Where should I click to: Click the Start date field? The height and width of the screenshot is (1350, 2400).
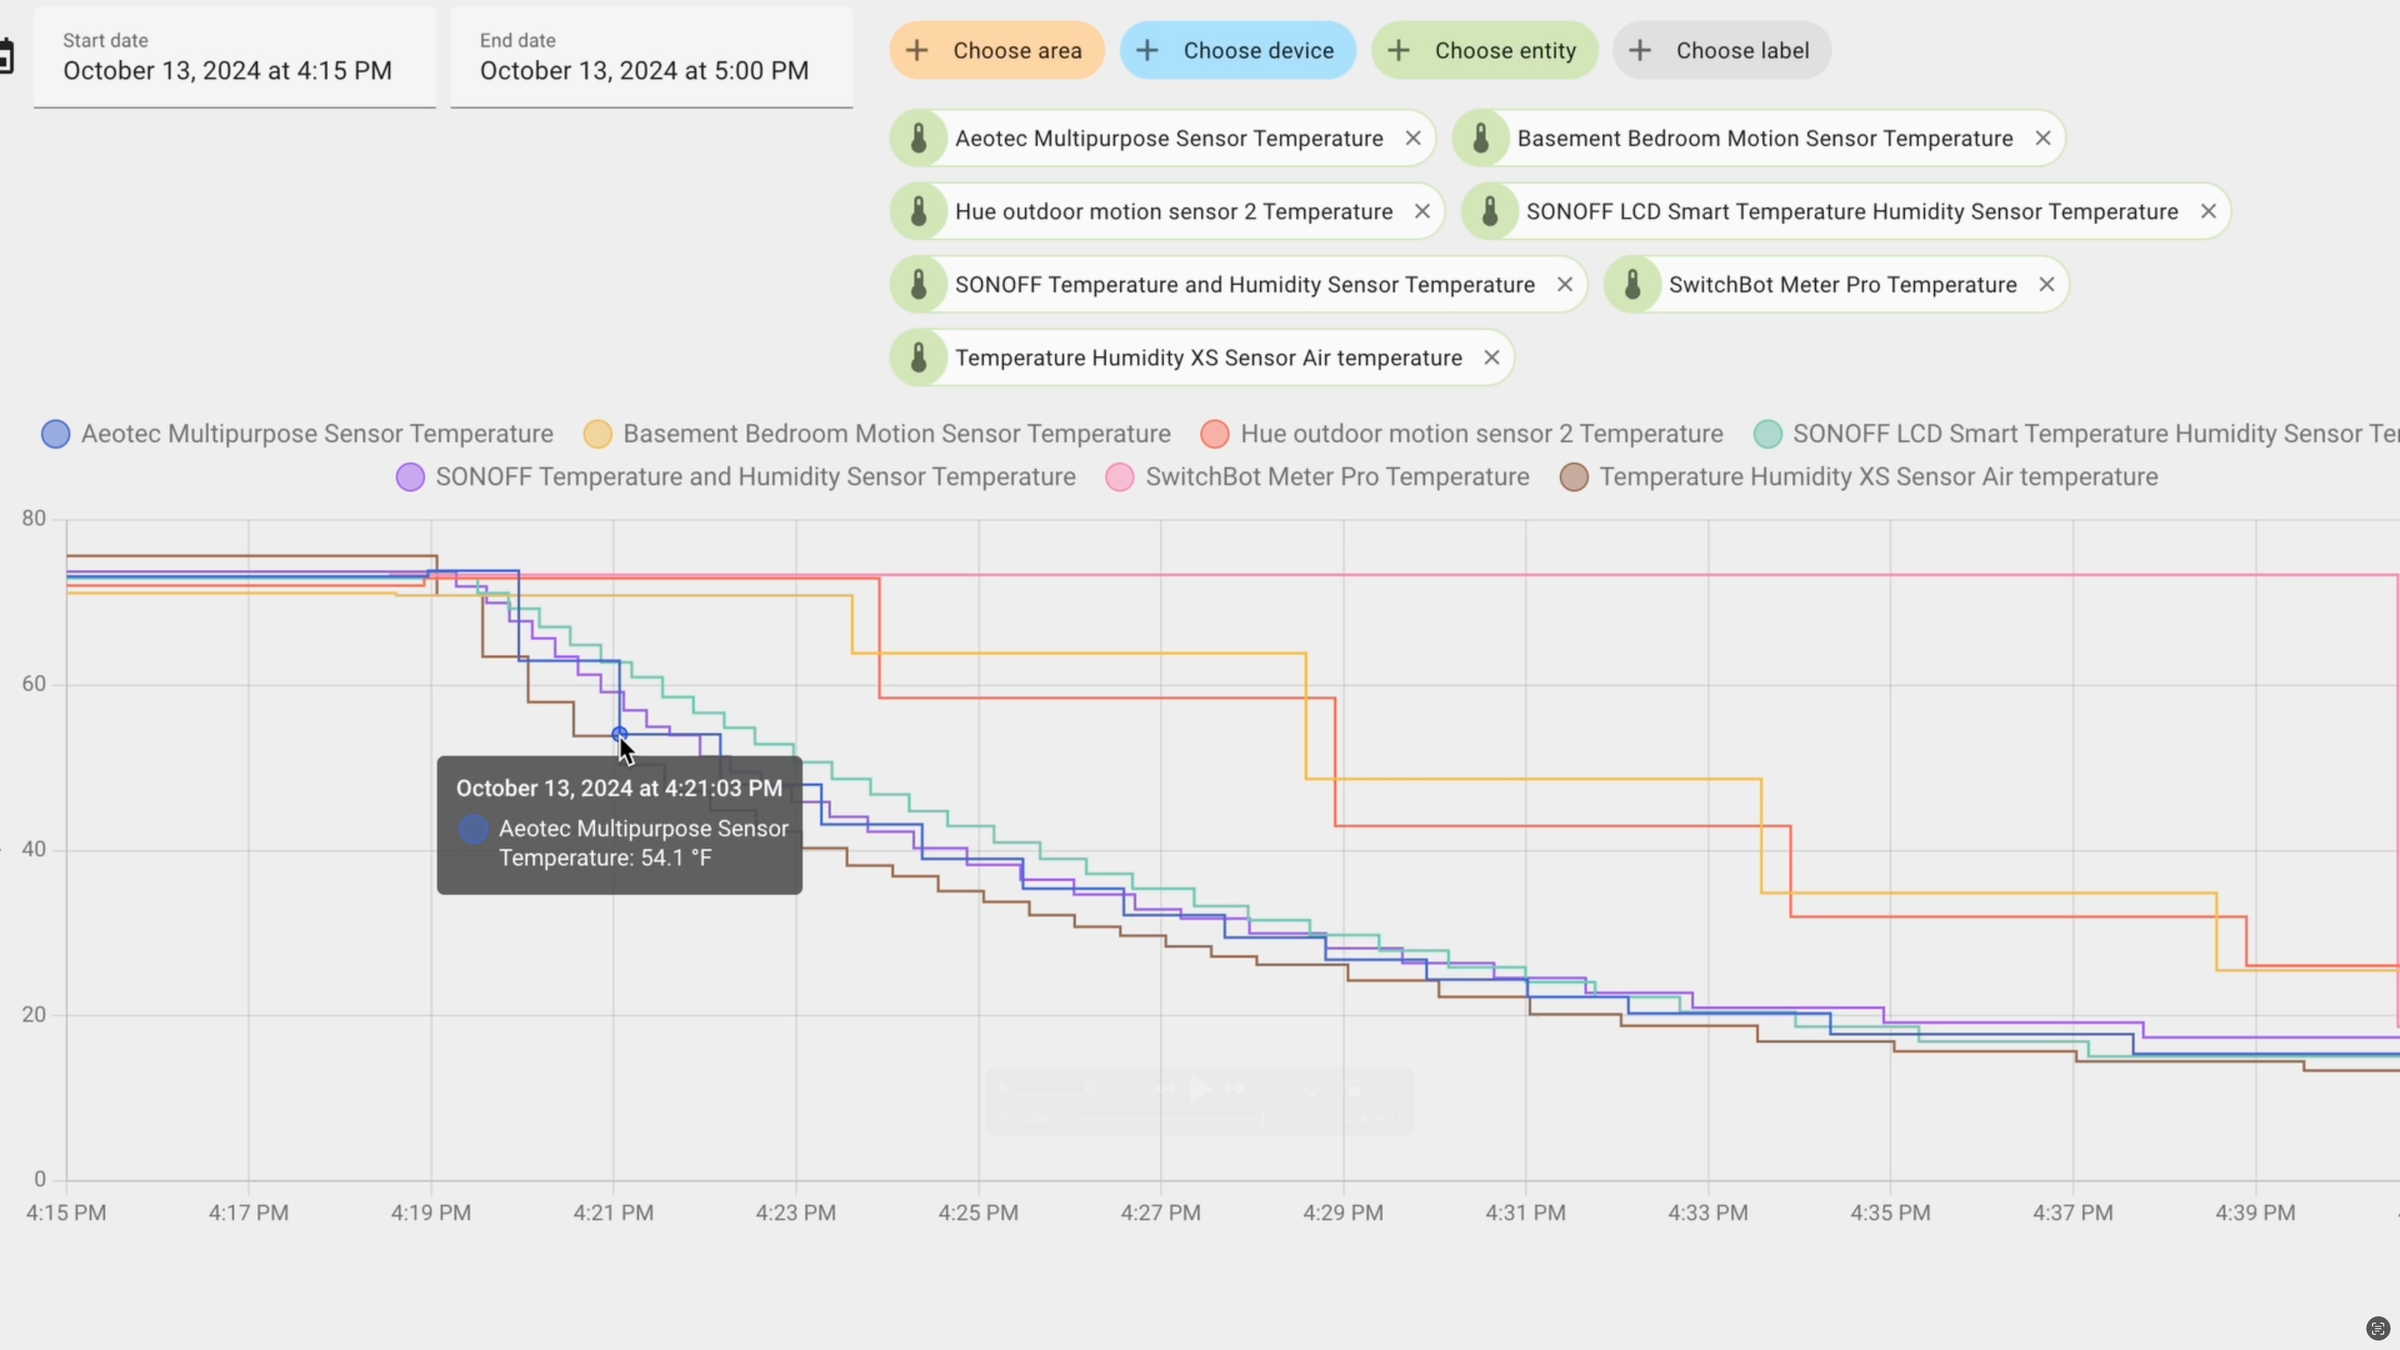click(234, 58)
